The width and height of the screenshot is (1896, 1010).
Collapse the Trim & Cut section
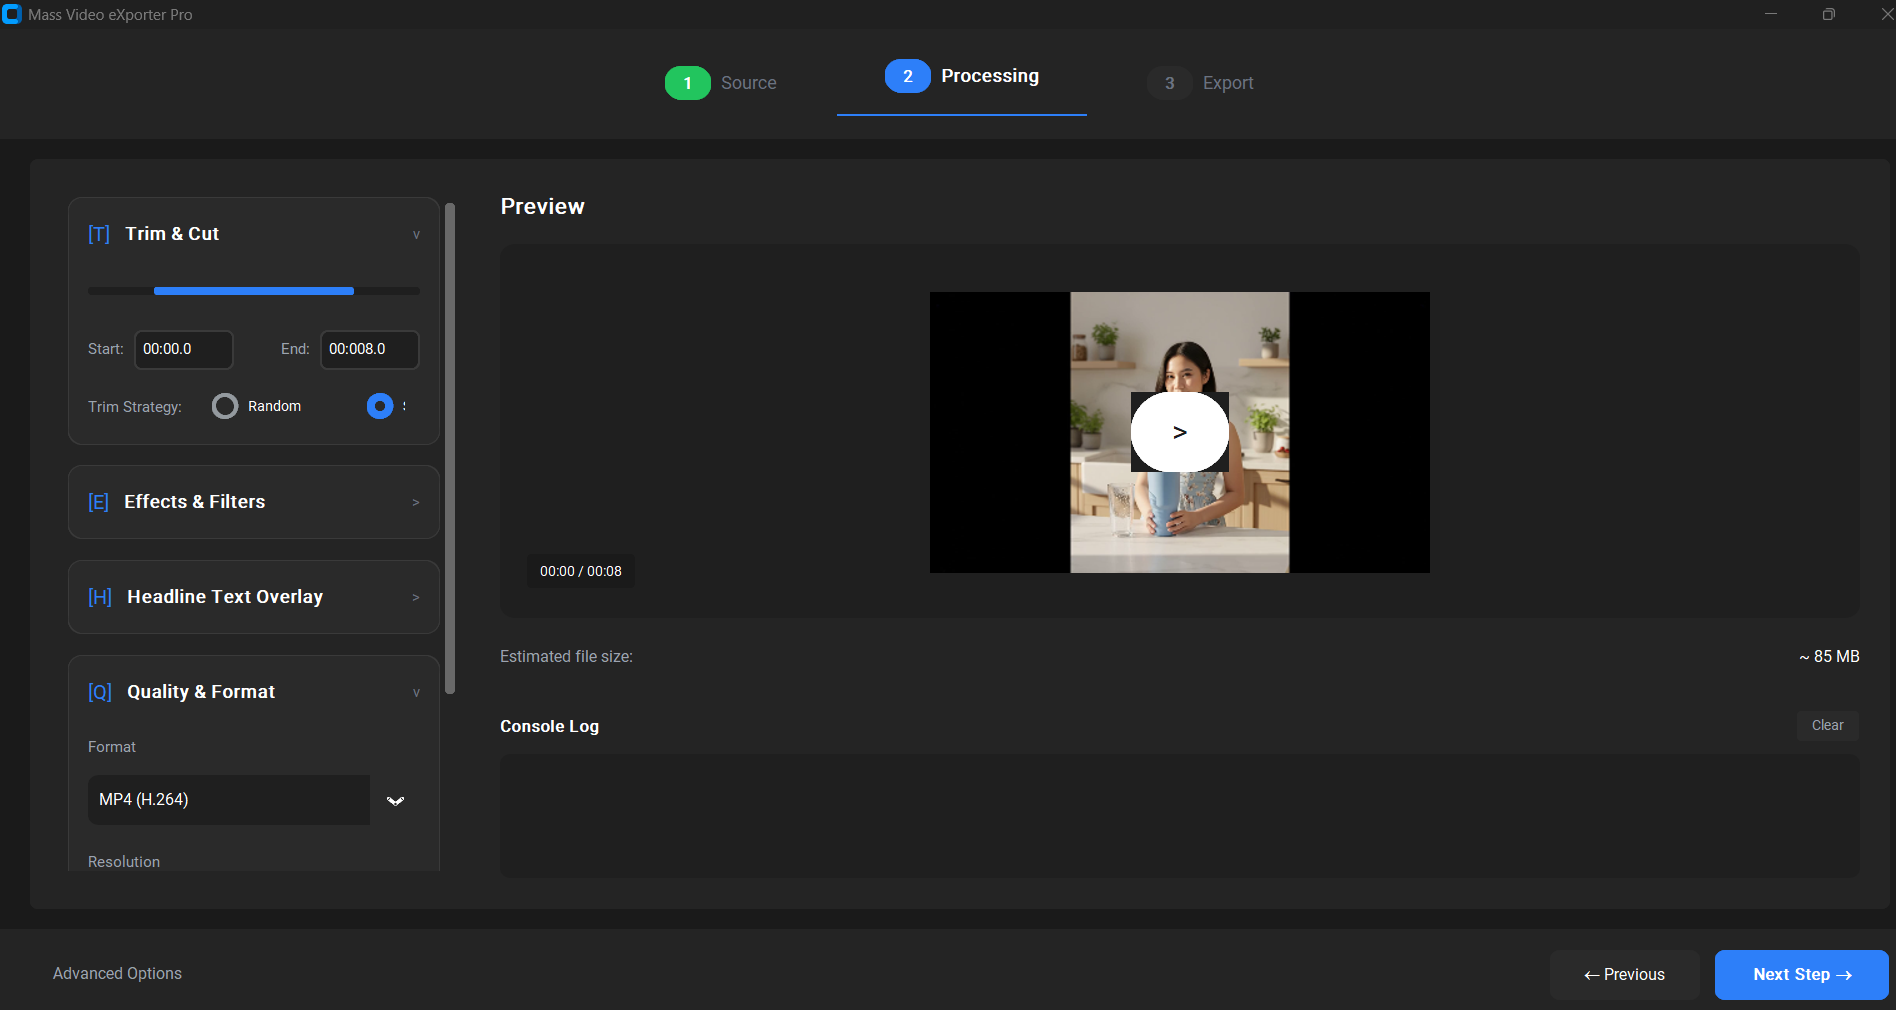416,234
